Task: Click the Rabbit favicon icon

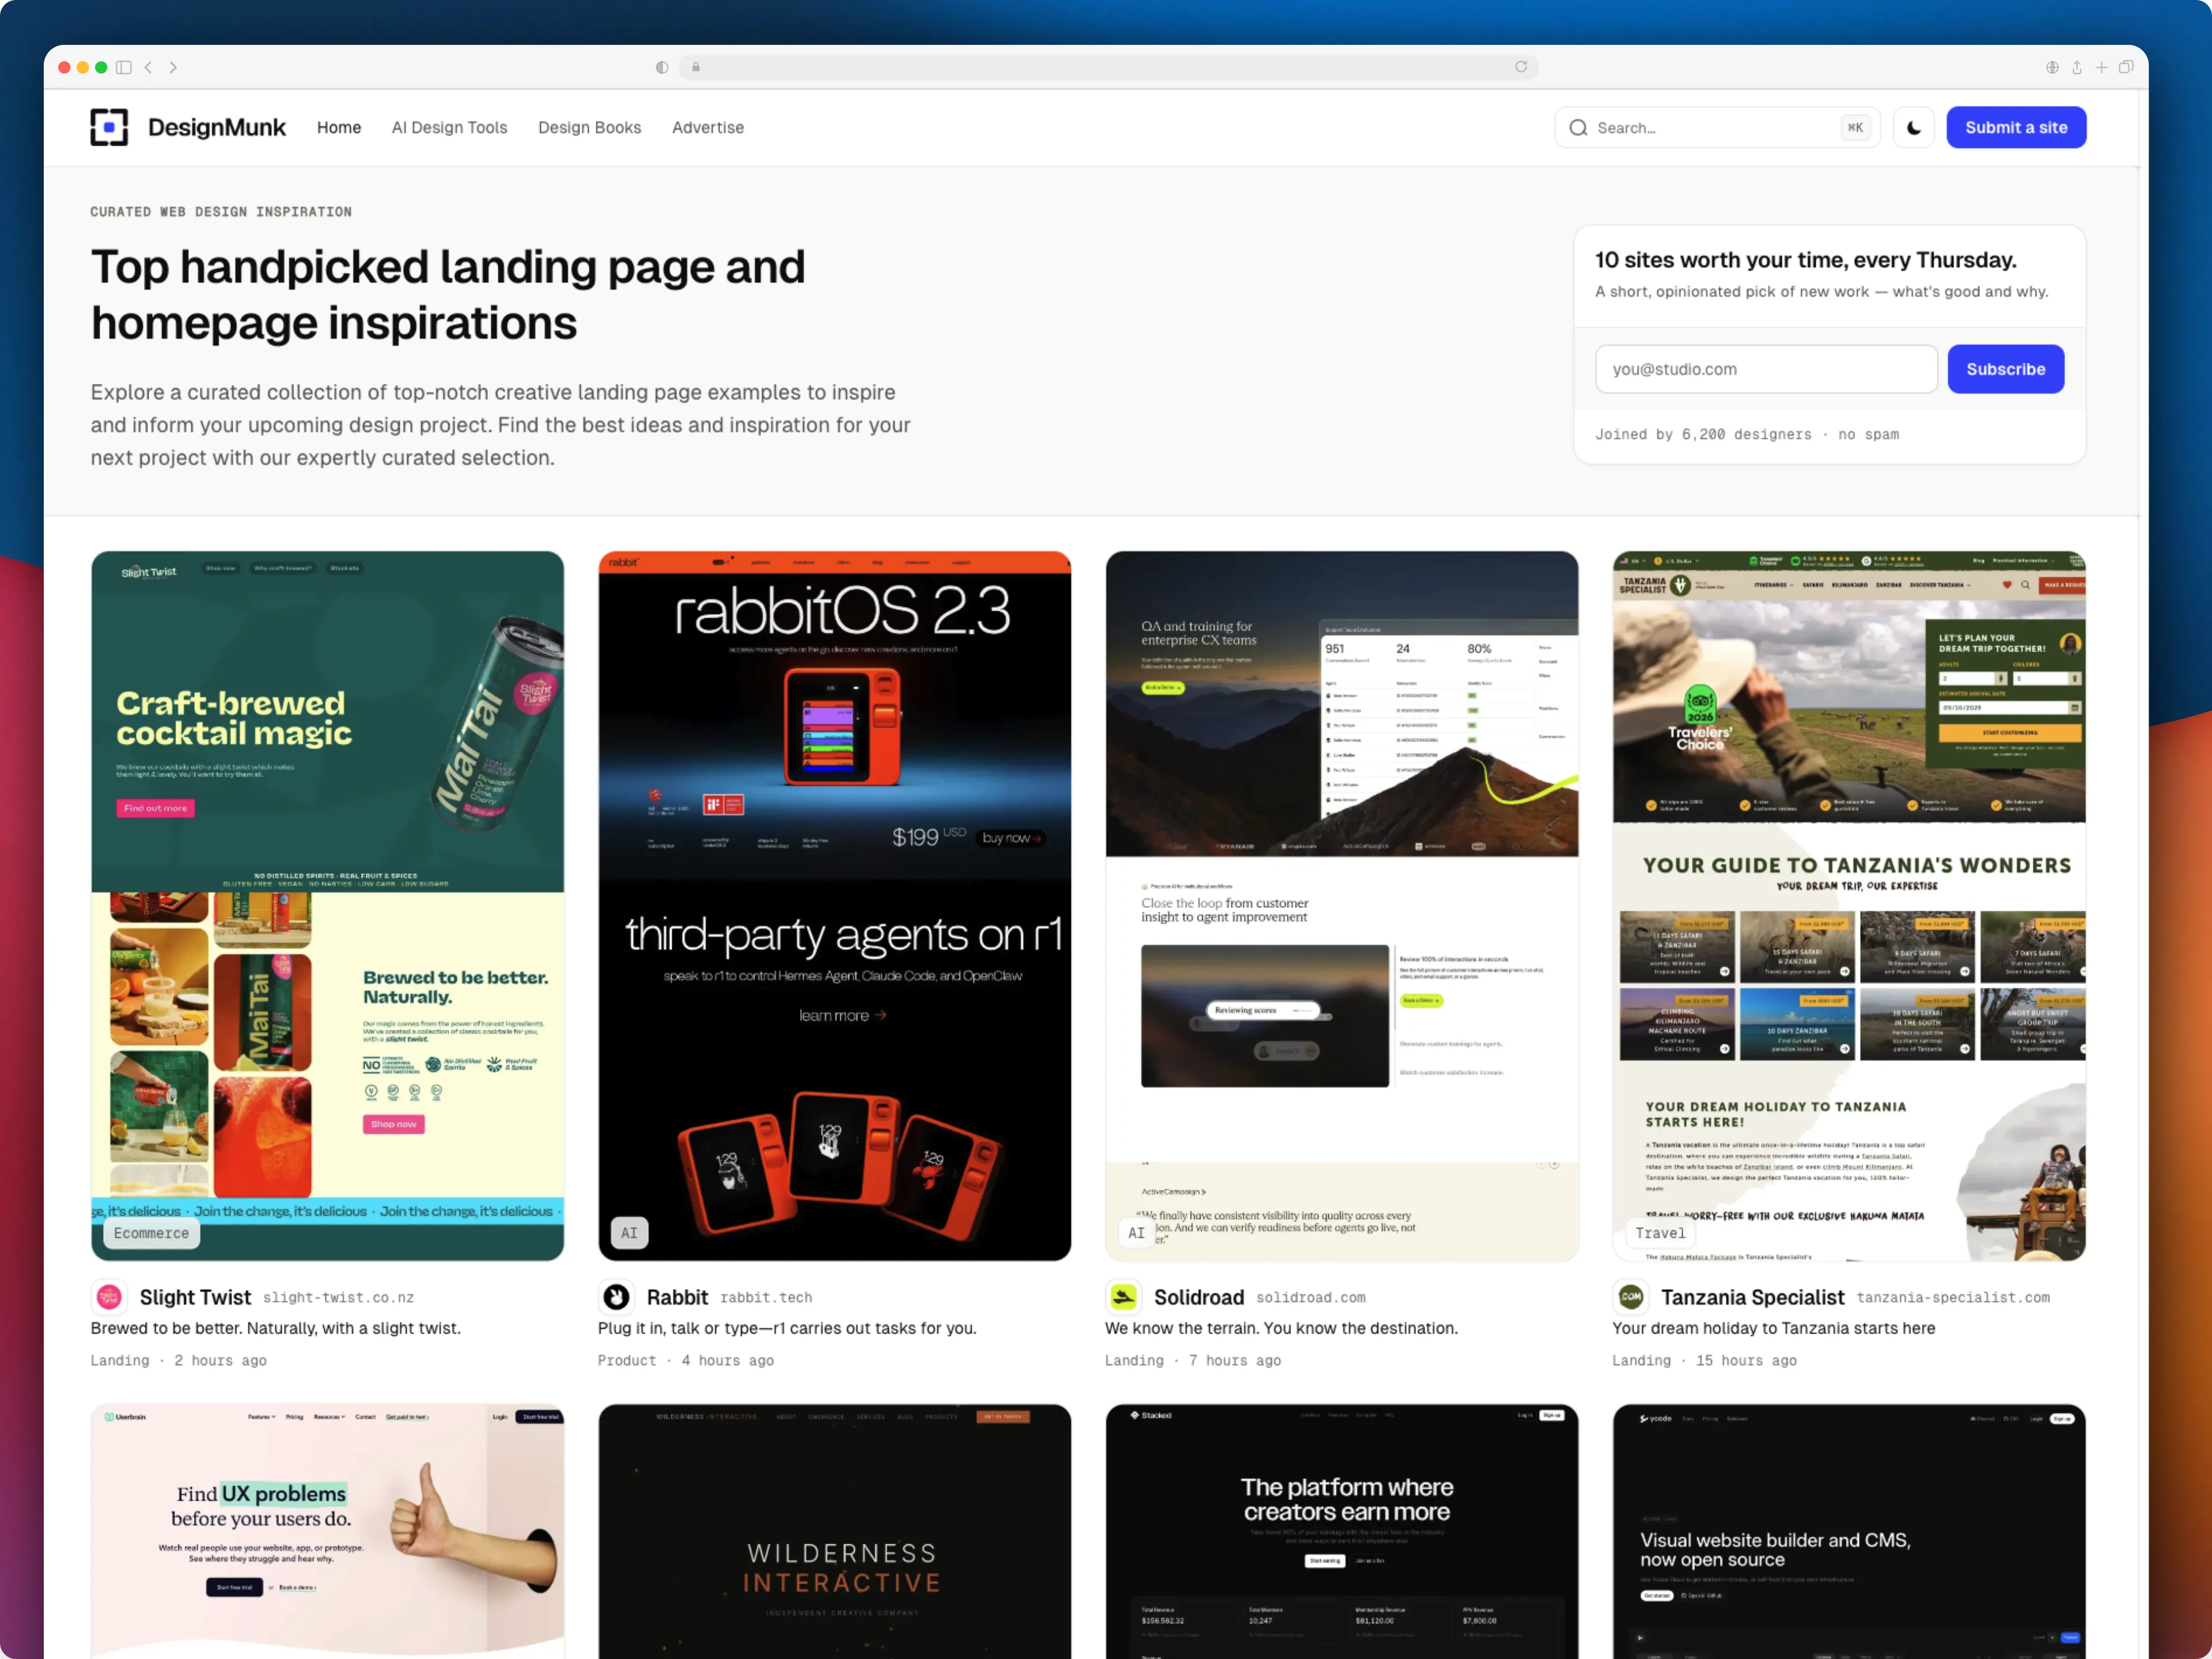Action: click(x=616, y=1297)
